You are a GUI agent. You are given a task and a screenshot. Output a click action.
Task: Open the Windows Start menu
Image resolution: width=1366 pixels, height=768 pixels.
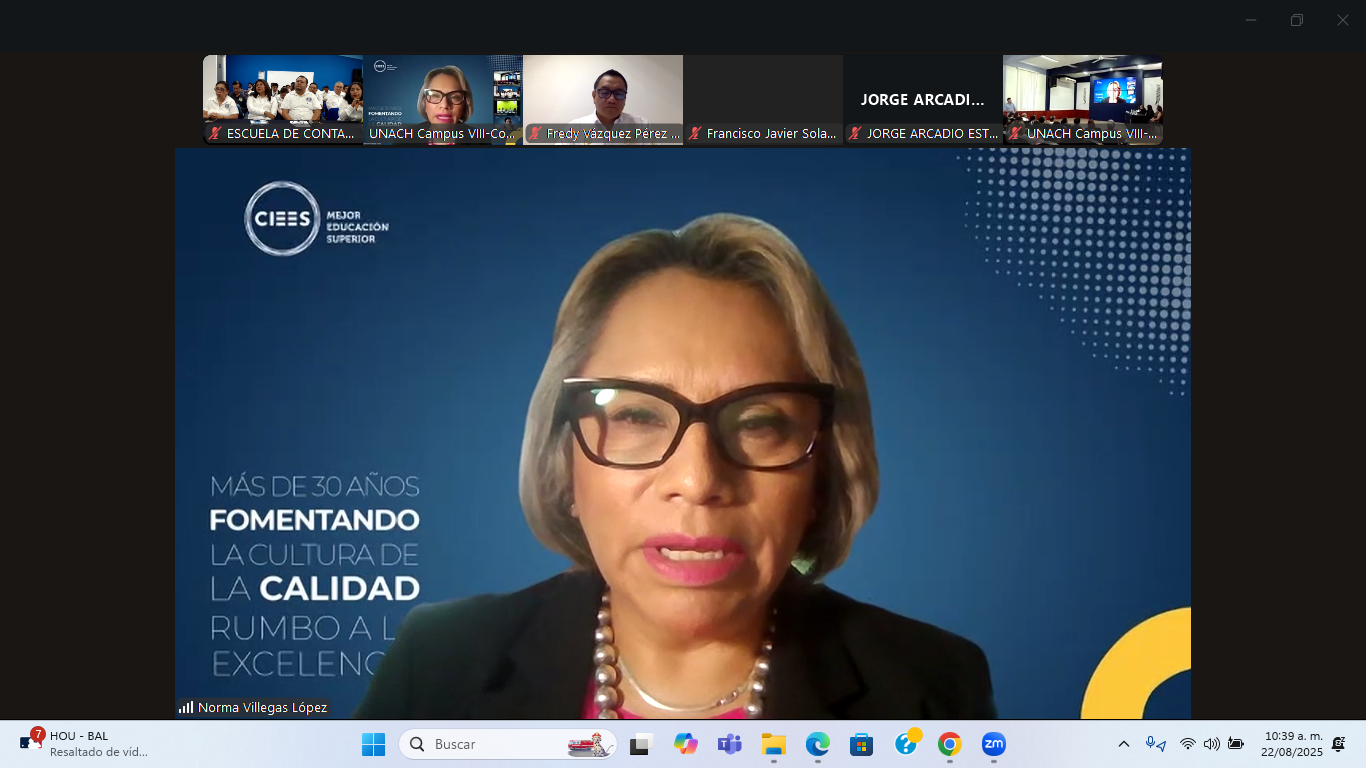tap(373, 744)
